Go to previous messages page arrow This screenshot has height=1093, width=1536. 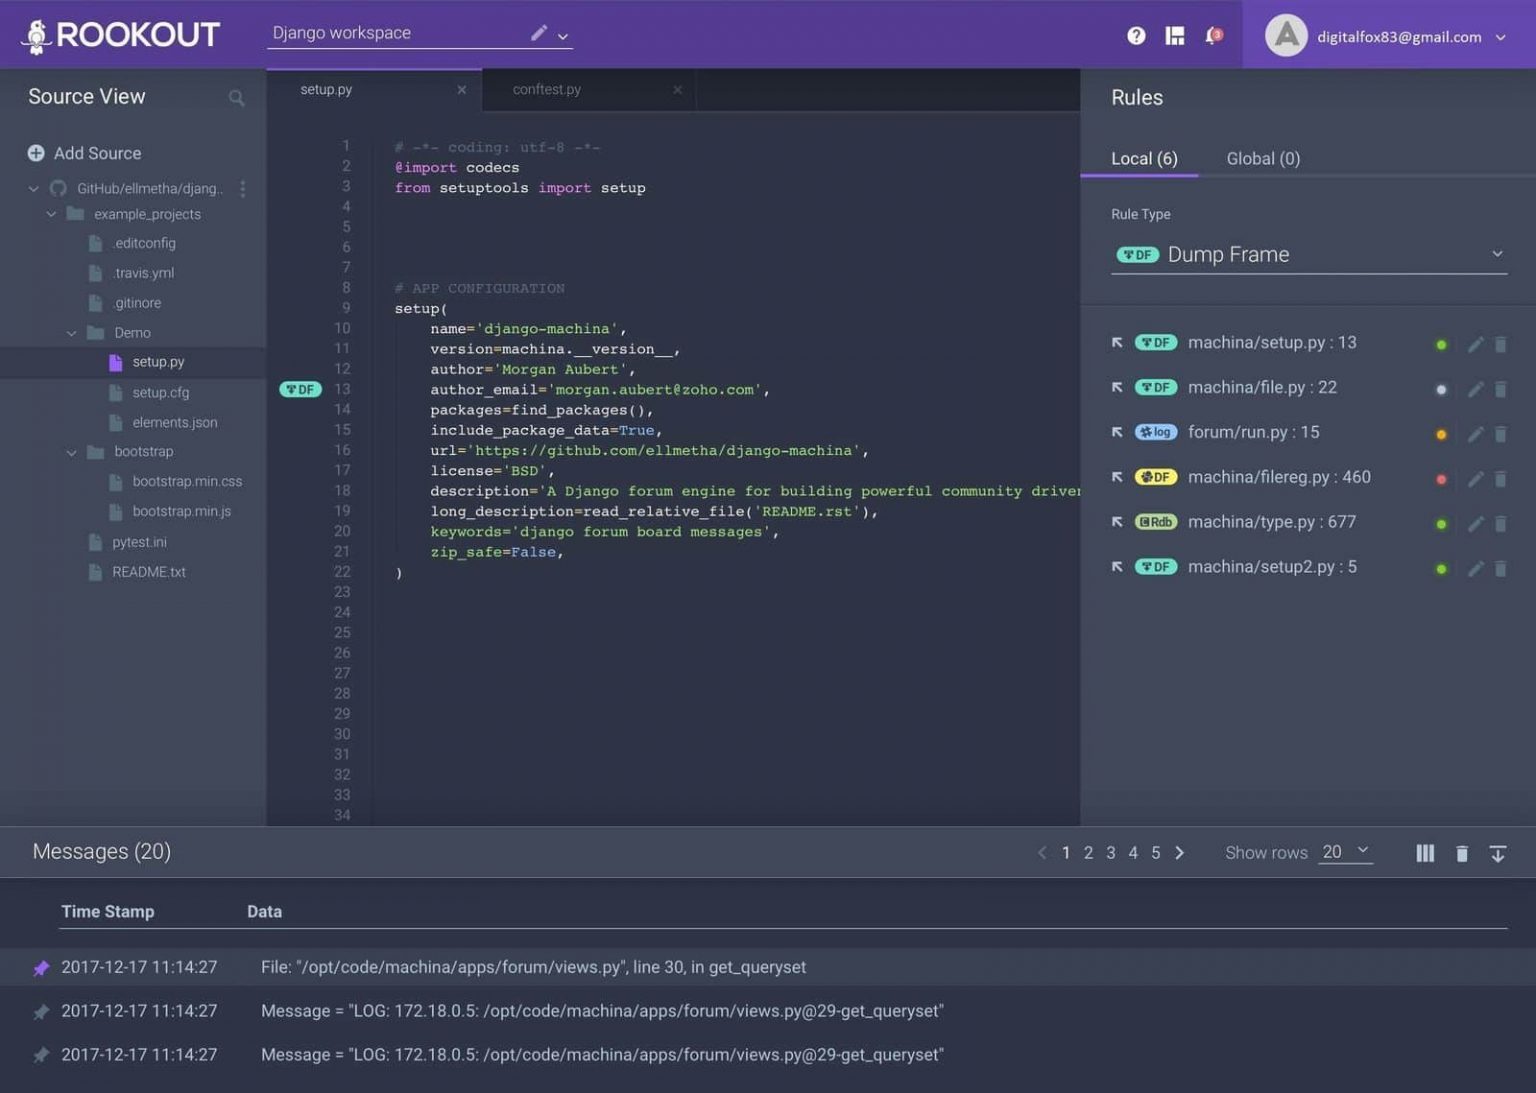pyautogui.click(x=1042, y=853)
